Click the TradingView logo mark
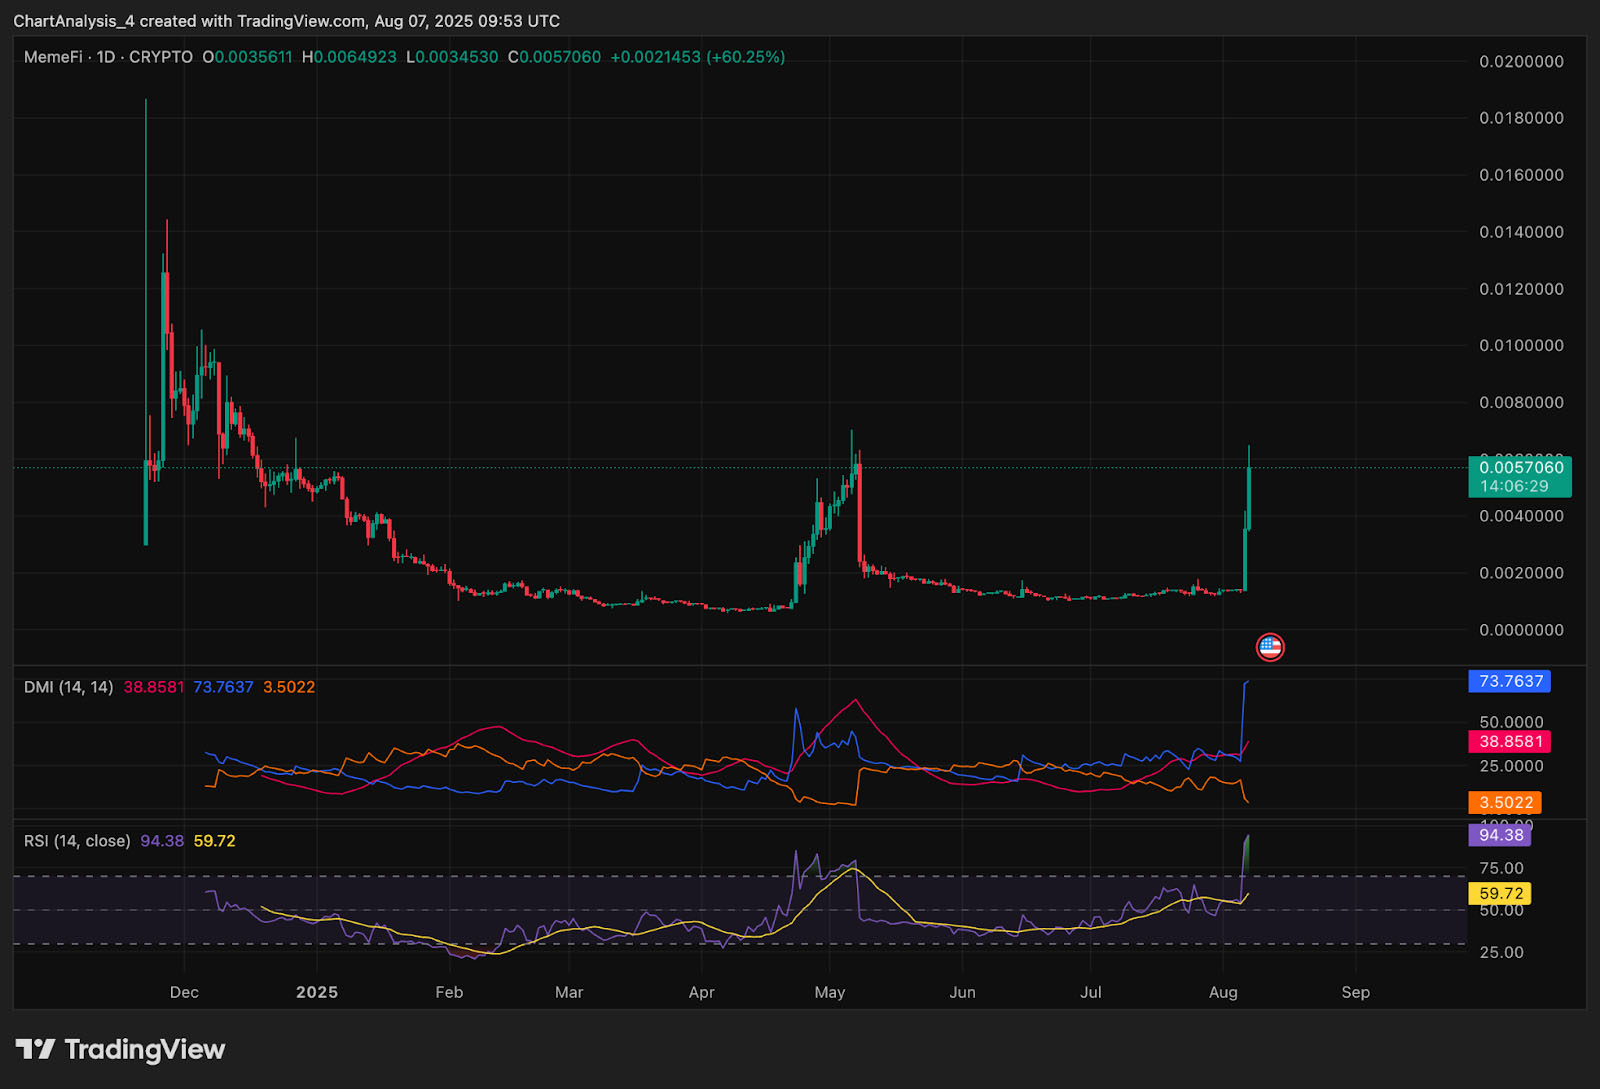 [x=35, y=1049]
